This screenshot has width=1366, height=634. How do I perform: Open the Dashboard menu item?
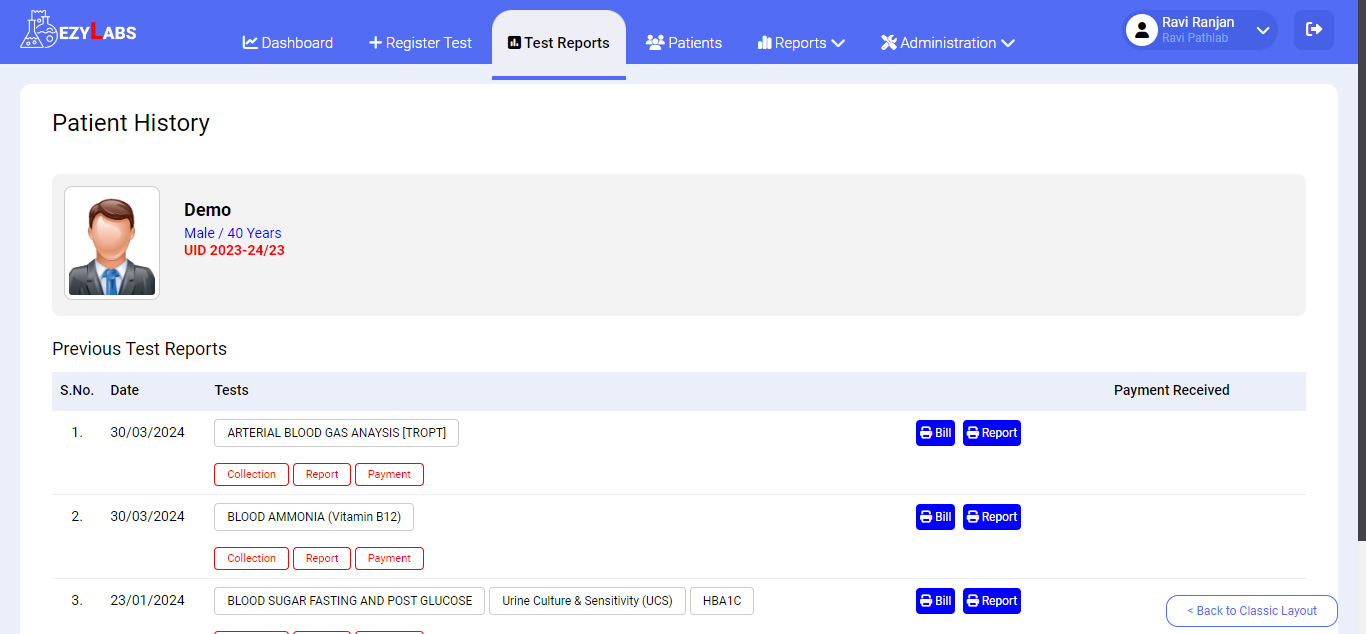tap(288, 43)
